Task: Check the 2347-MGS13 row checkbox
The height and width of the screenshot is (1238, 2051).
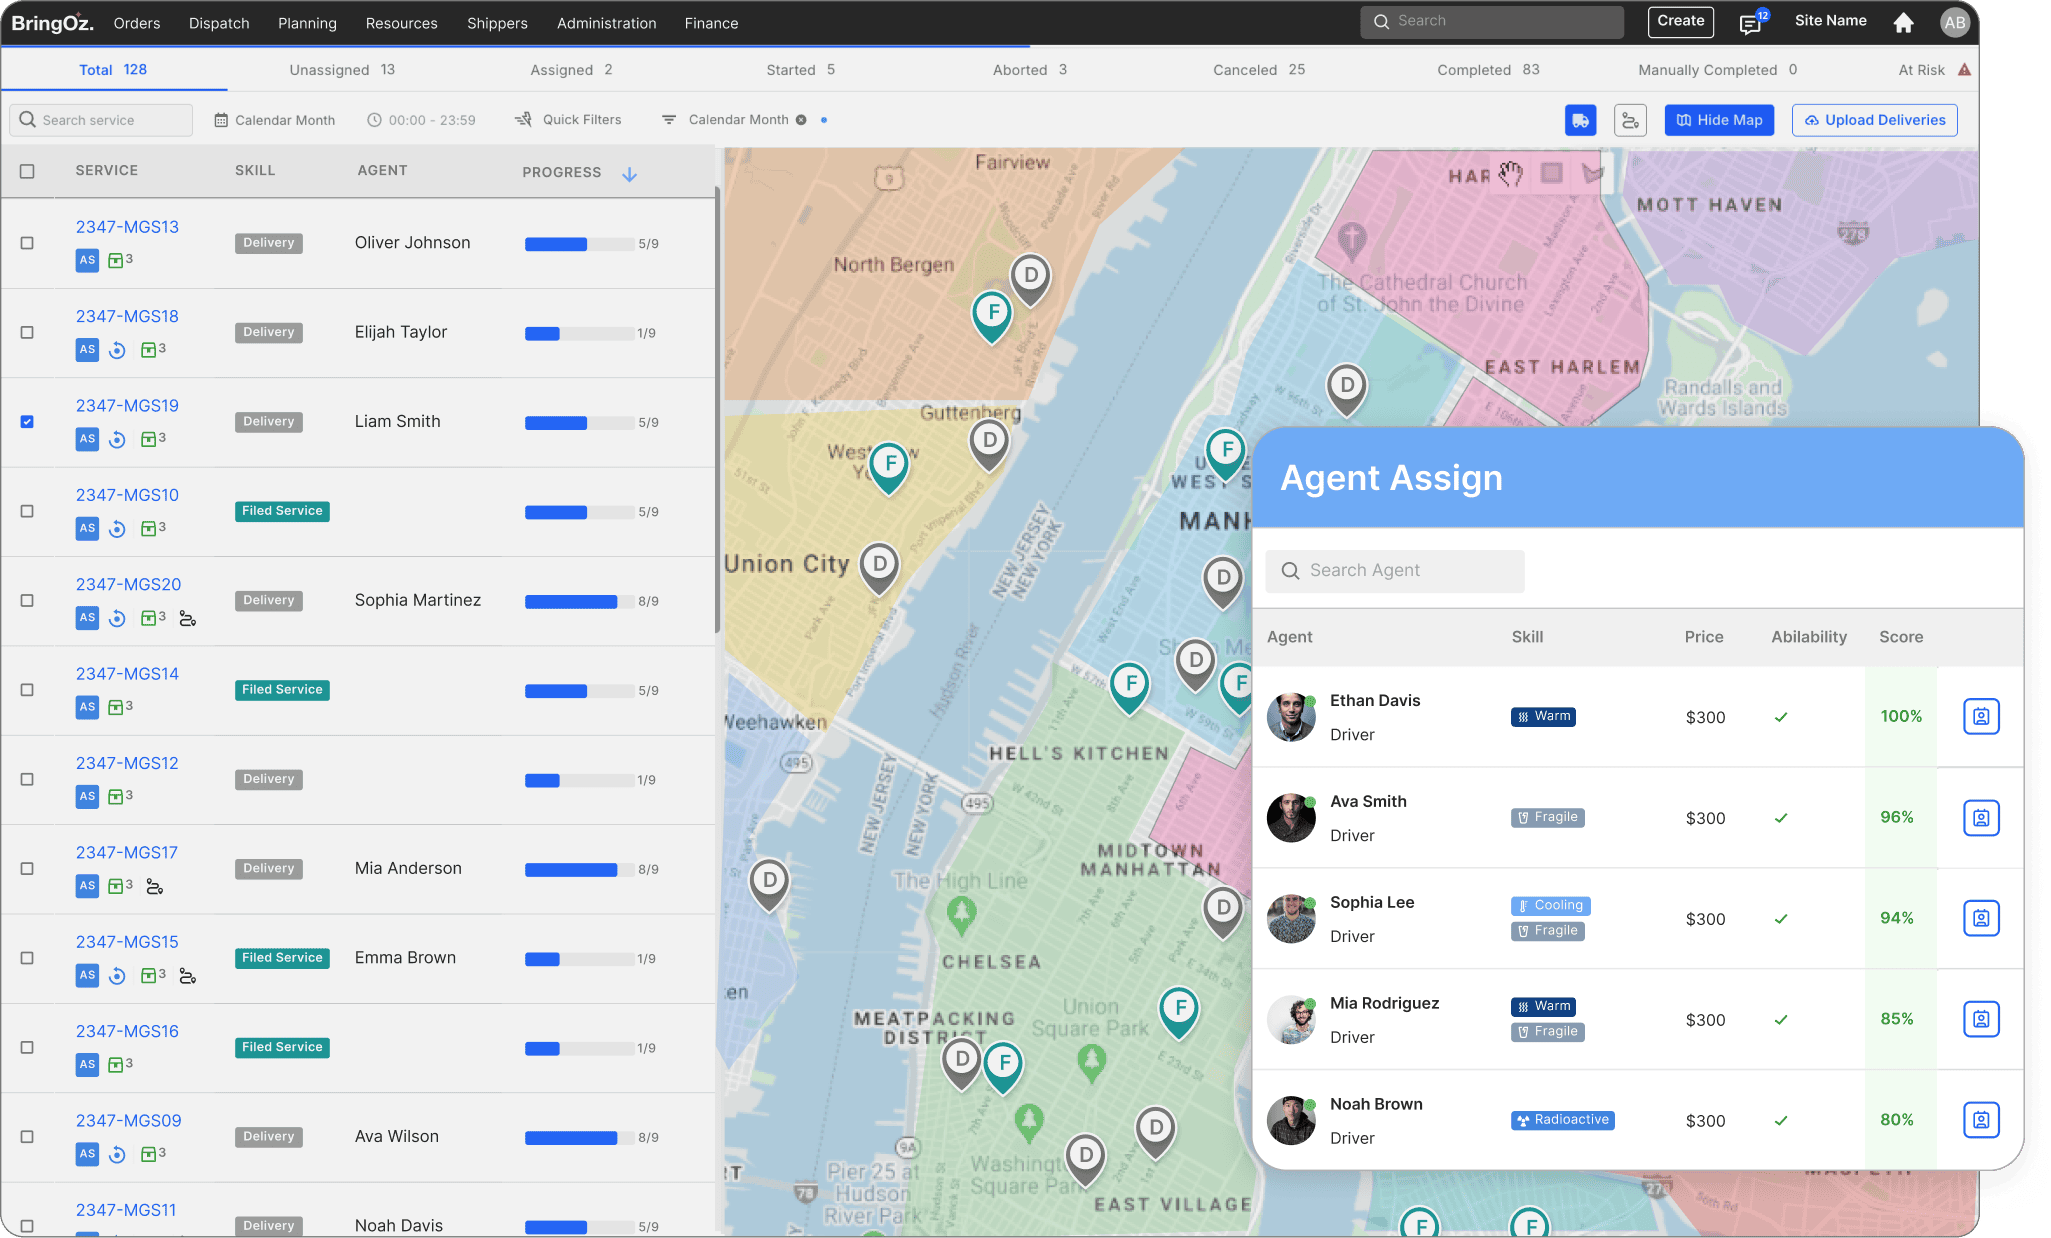Action: coord(27,243)
